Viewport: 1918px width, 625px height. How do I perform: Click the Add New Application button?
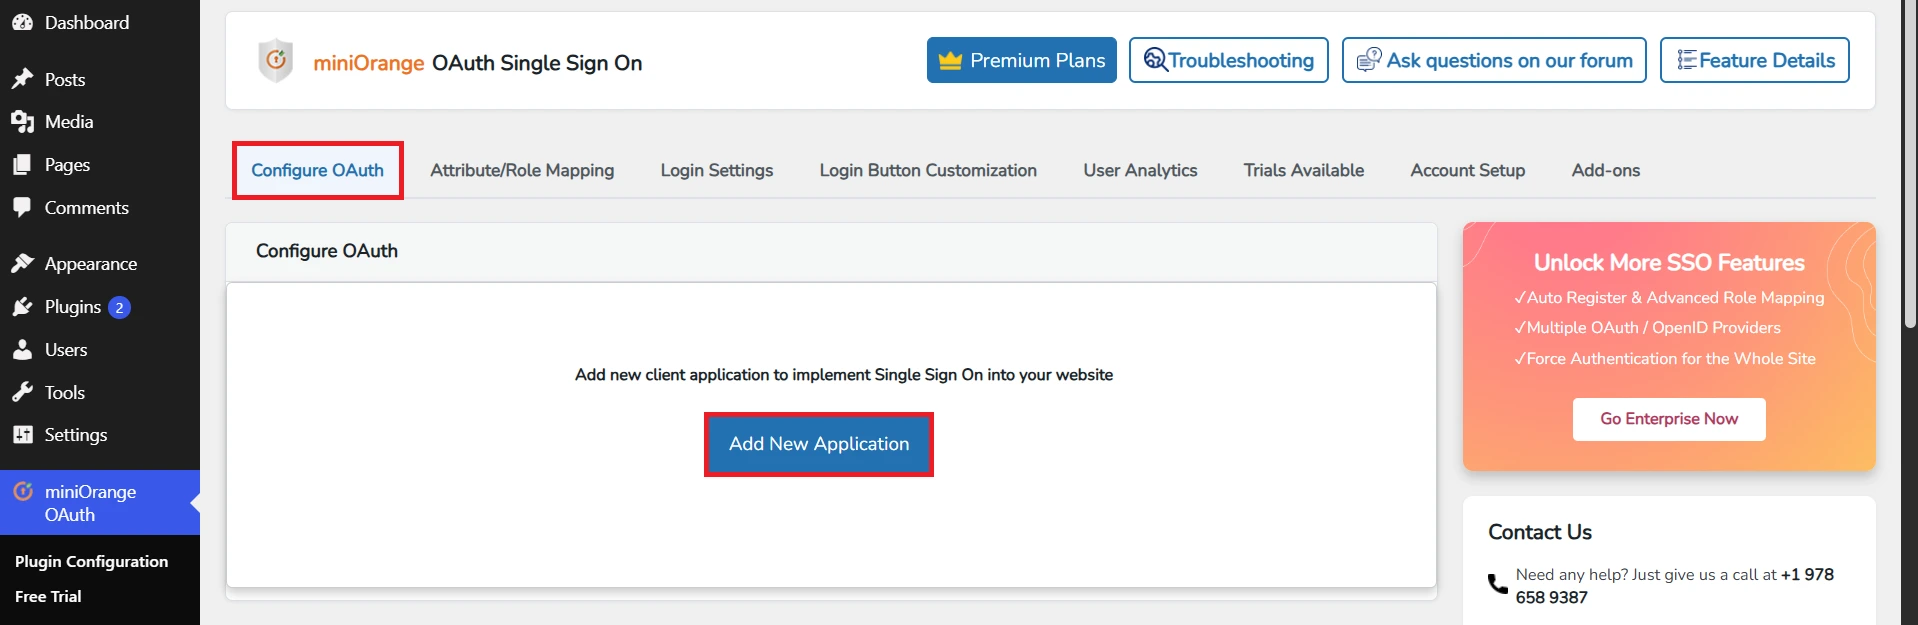[819, 444]
